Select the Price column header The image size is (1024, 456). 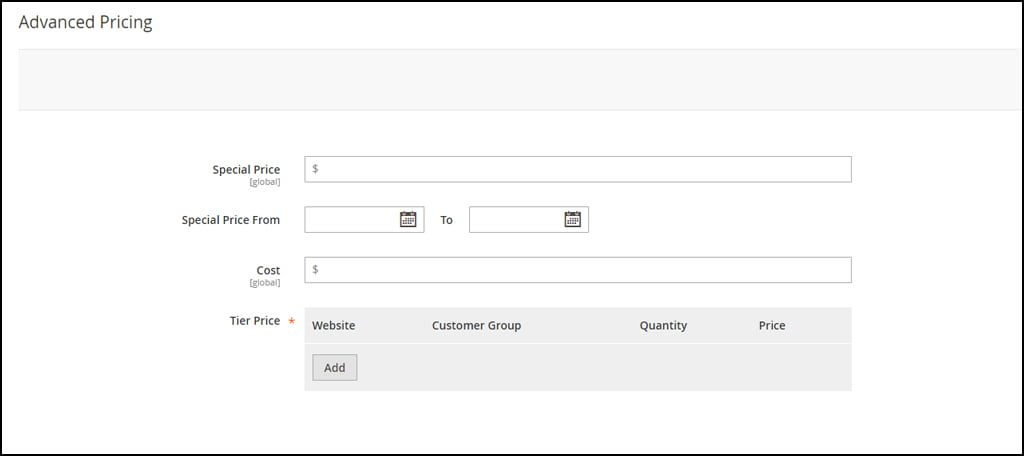pos(772,325)
